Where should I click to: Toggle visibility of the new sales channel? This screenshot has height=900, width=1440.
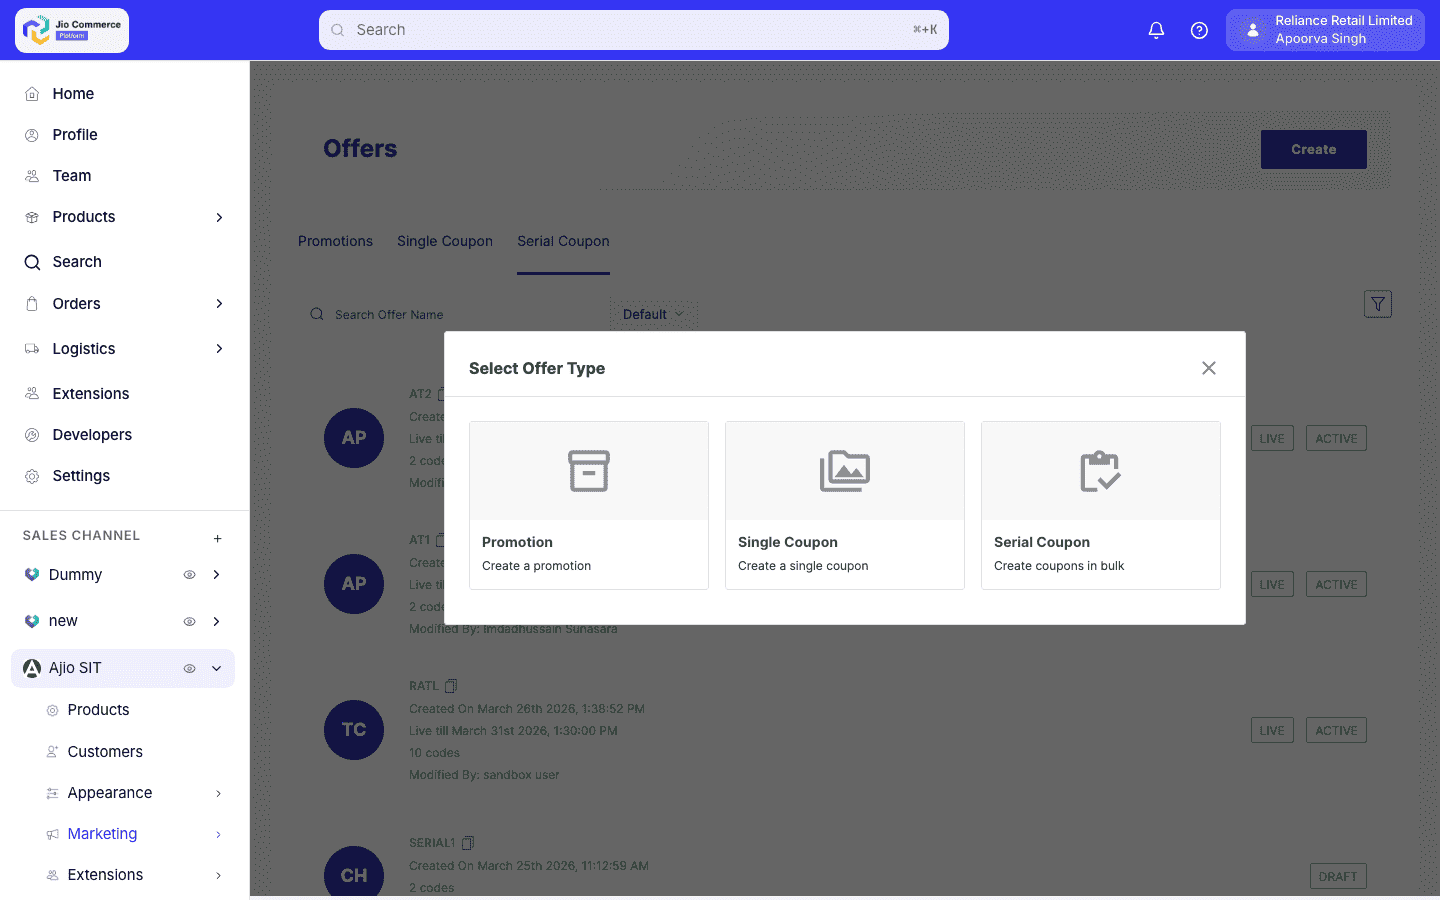pyautogui.click(x=189, y=620)
